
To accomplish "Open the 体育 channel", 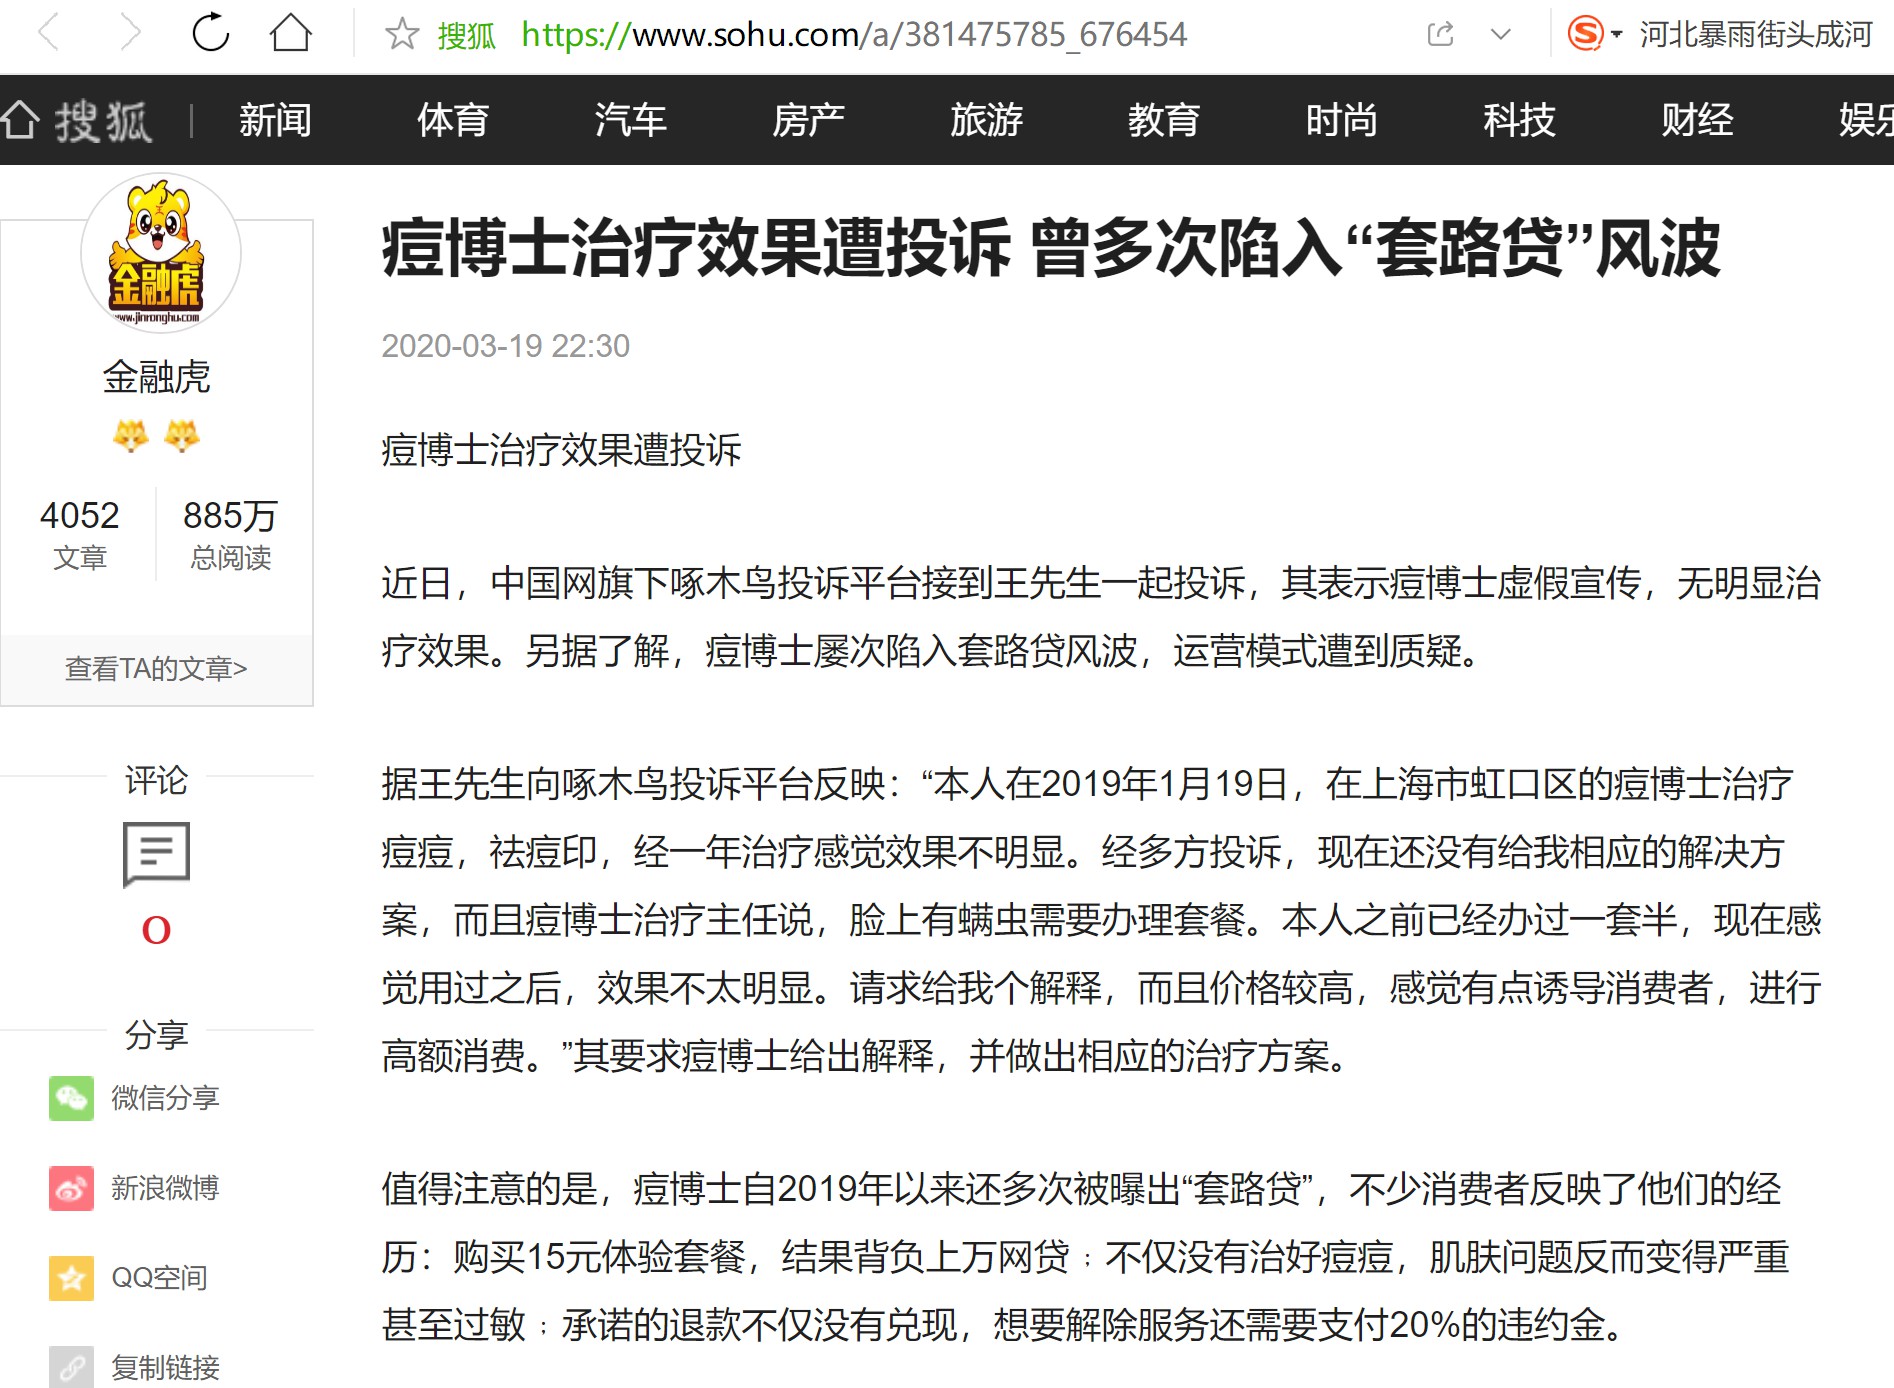I will (x=453, y=120).
